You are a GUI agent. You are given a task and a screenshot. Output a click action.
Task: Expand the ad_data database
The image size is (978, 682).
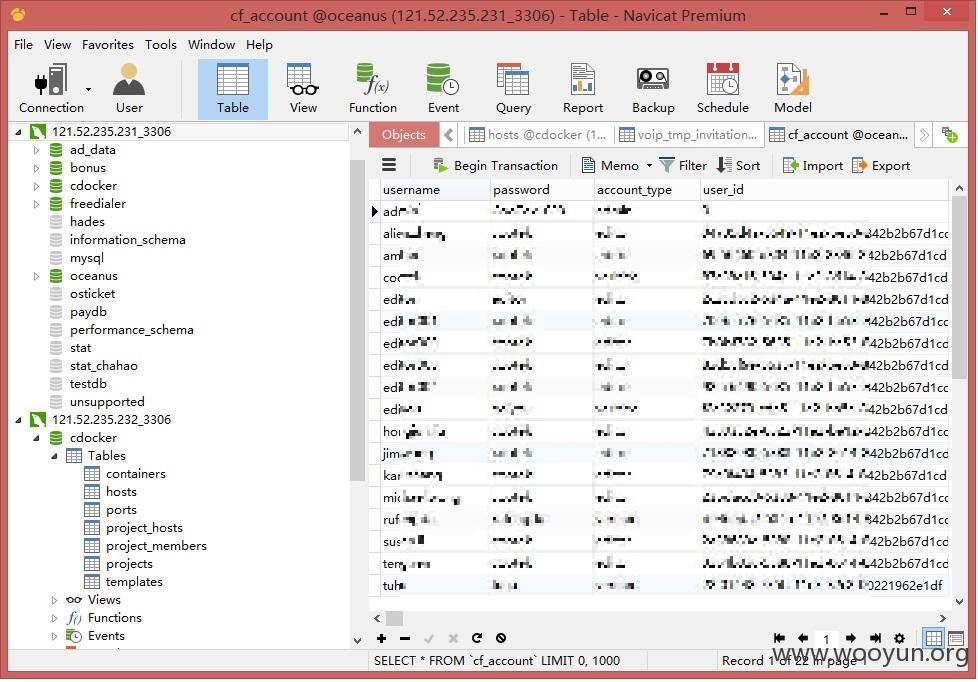tap(36, 150)
